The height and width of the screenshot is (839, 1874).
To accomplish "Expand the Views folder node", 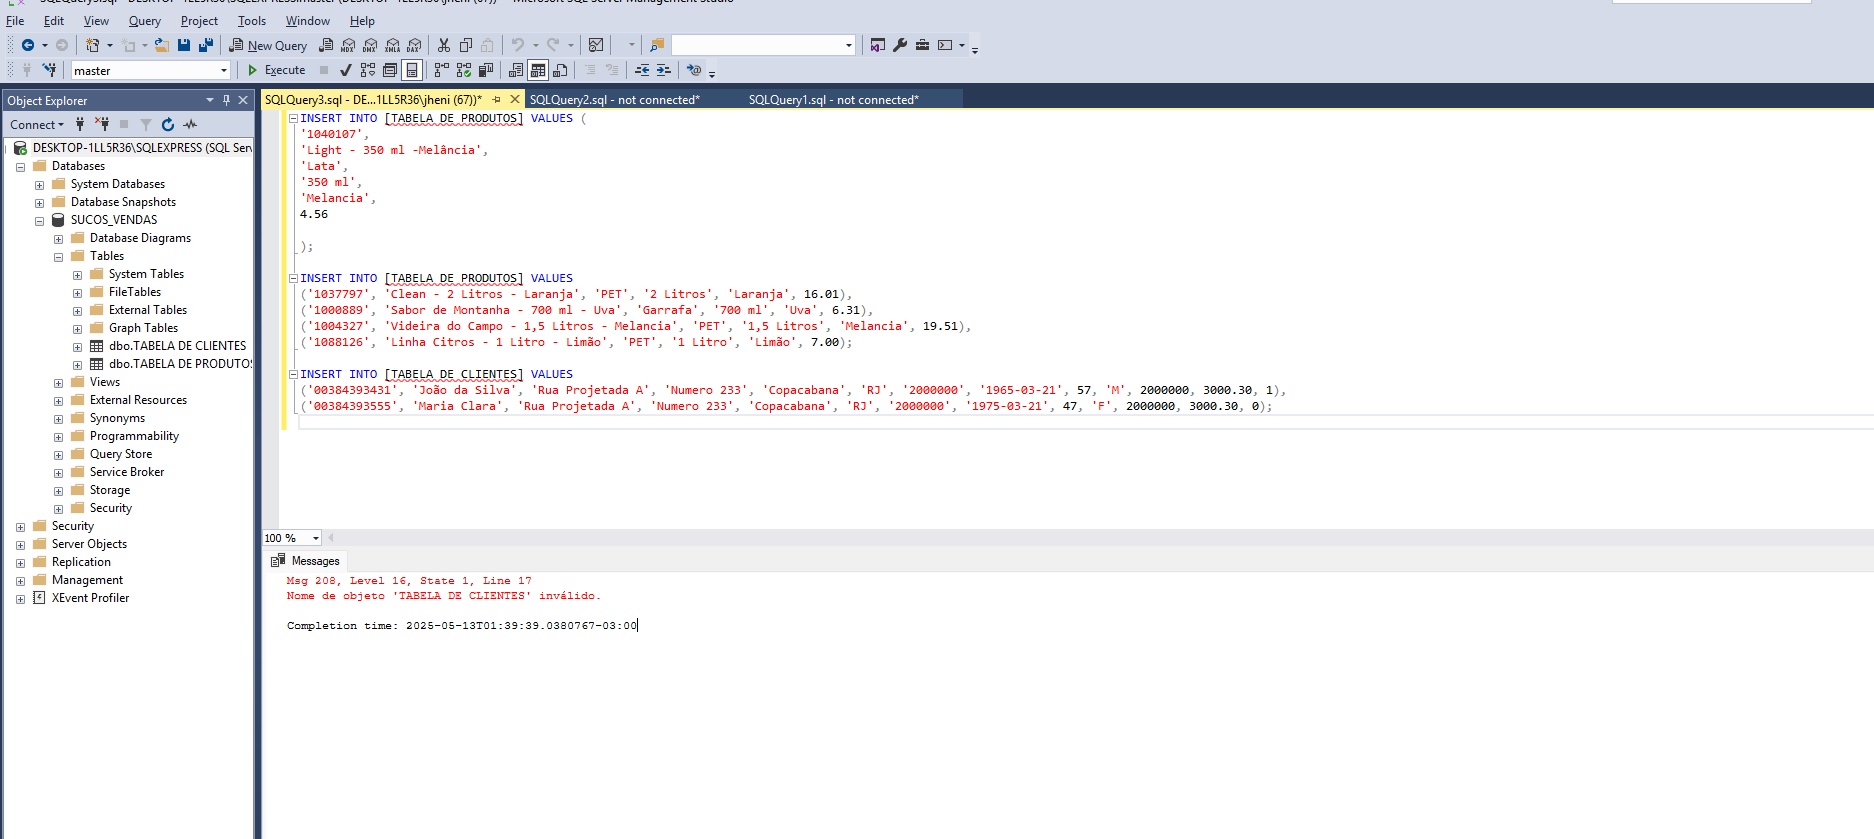I will point(58,383).
